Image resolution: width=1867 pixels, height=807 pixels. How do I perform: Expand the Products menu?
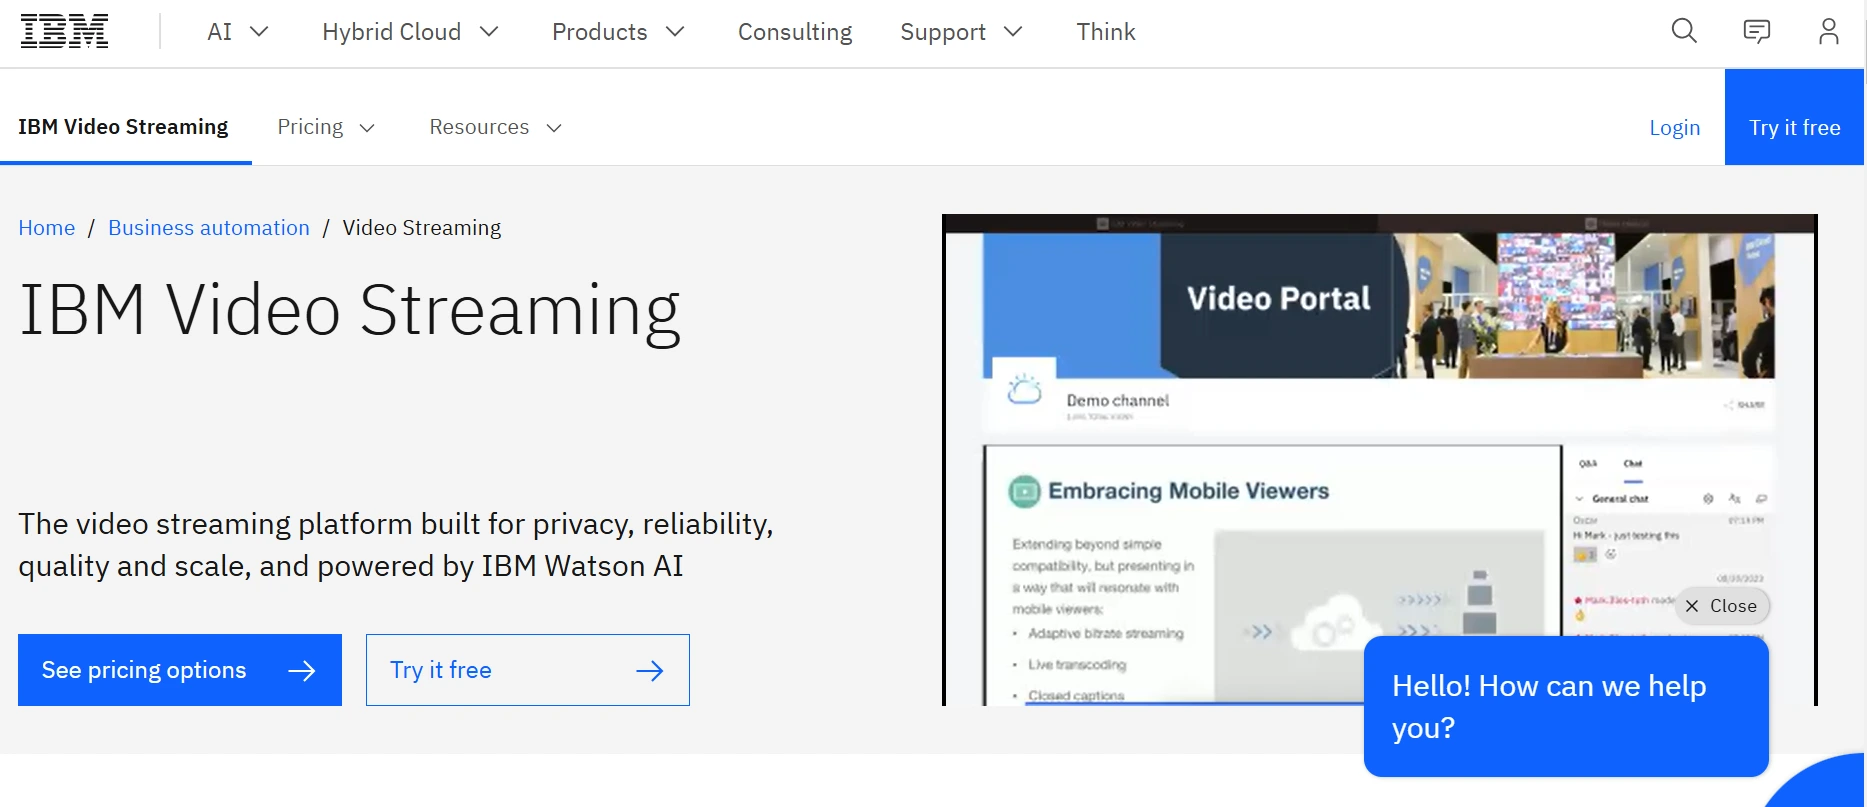(x=618, y=32)
